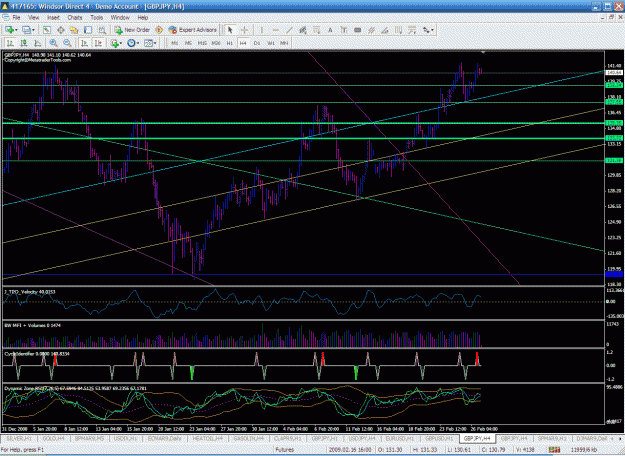Viewport: 625px width, 456px height.
Task: Switch to line chart display
Action: pos(38,43)
